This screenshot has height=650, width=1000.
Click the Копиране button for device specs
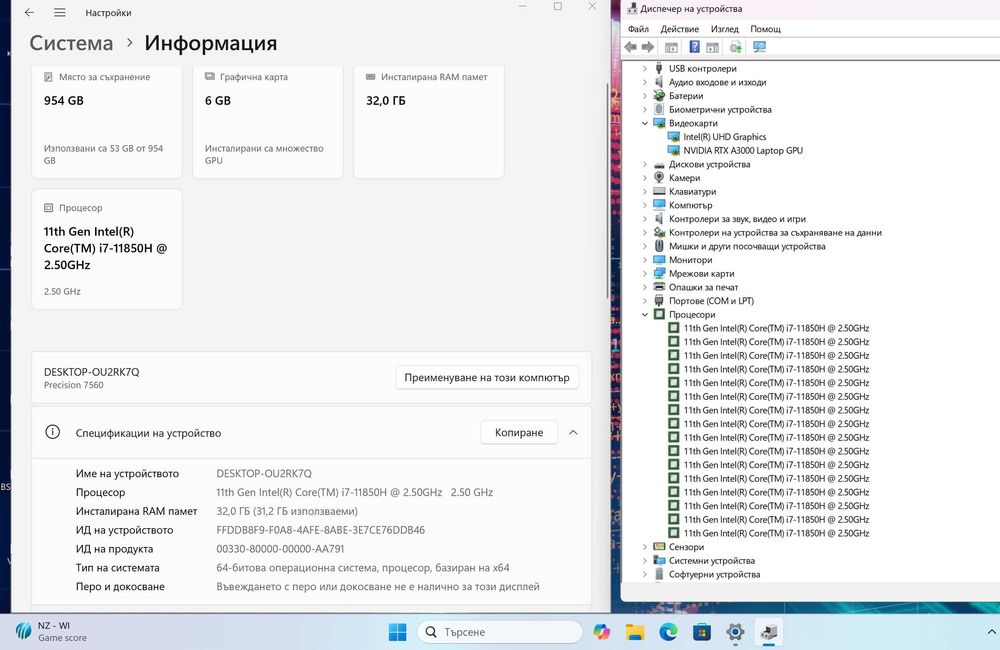518,432
